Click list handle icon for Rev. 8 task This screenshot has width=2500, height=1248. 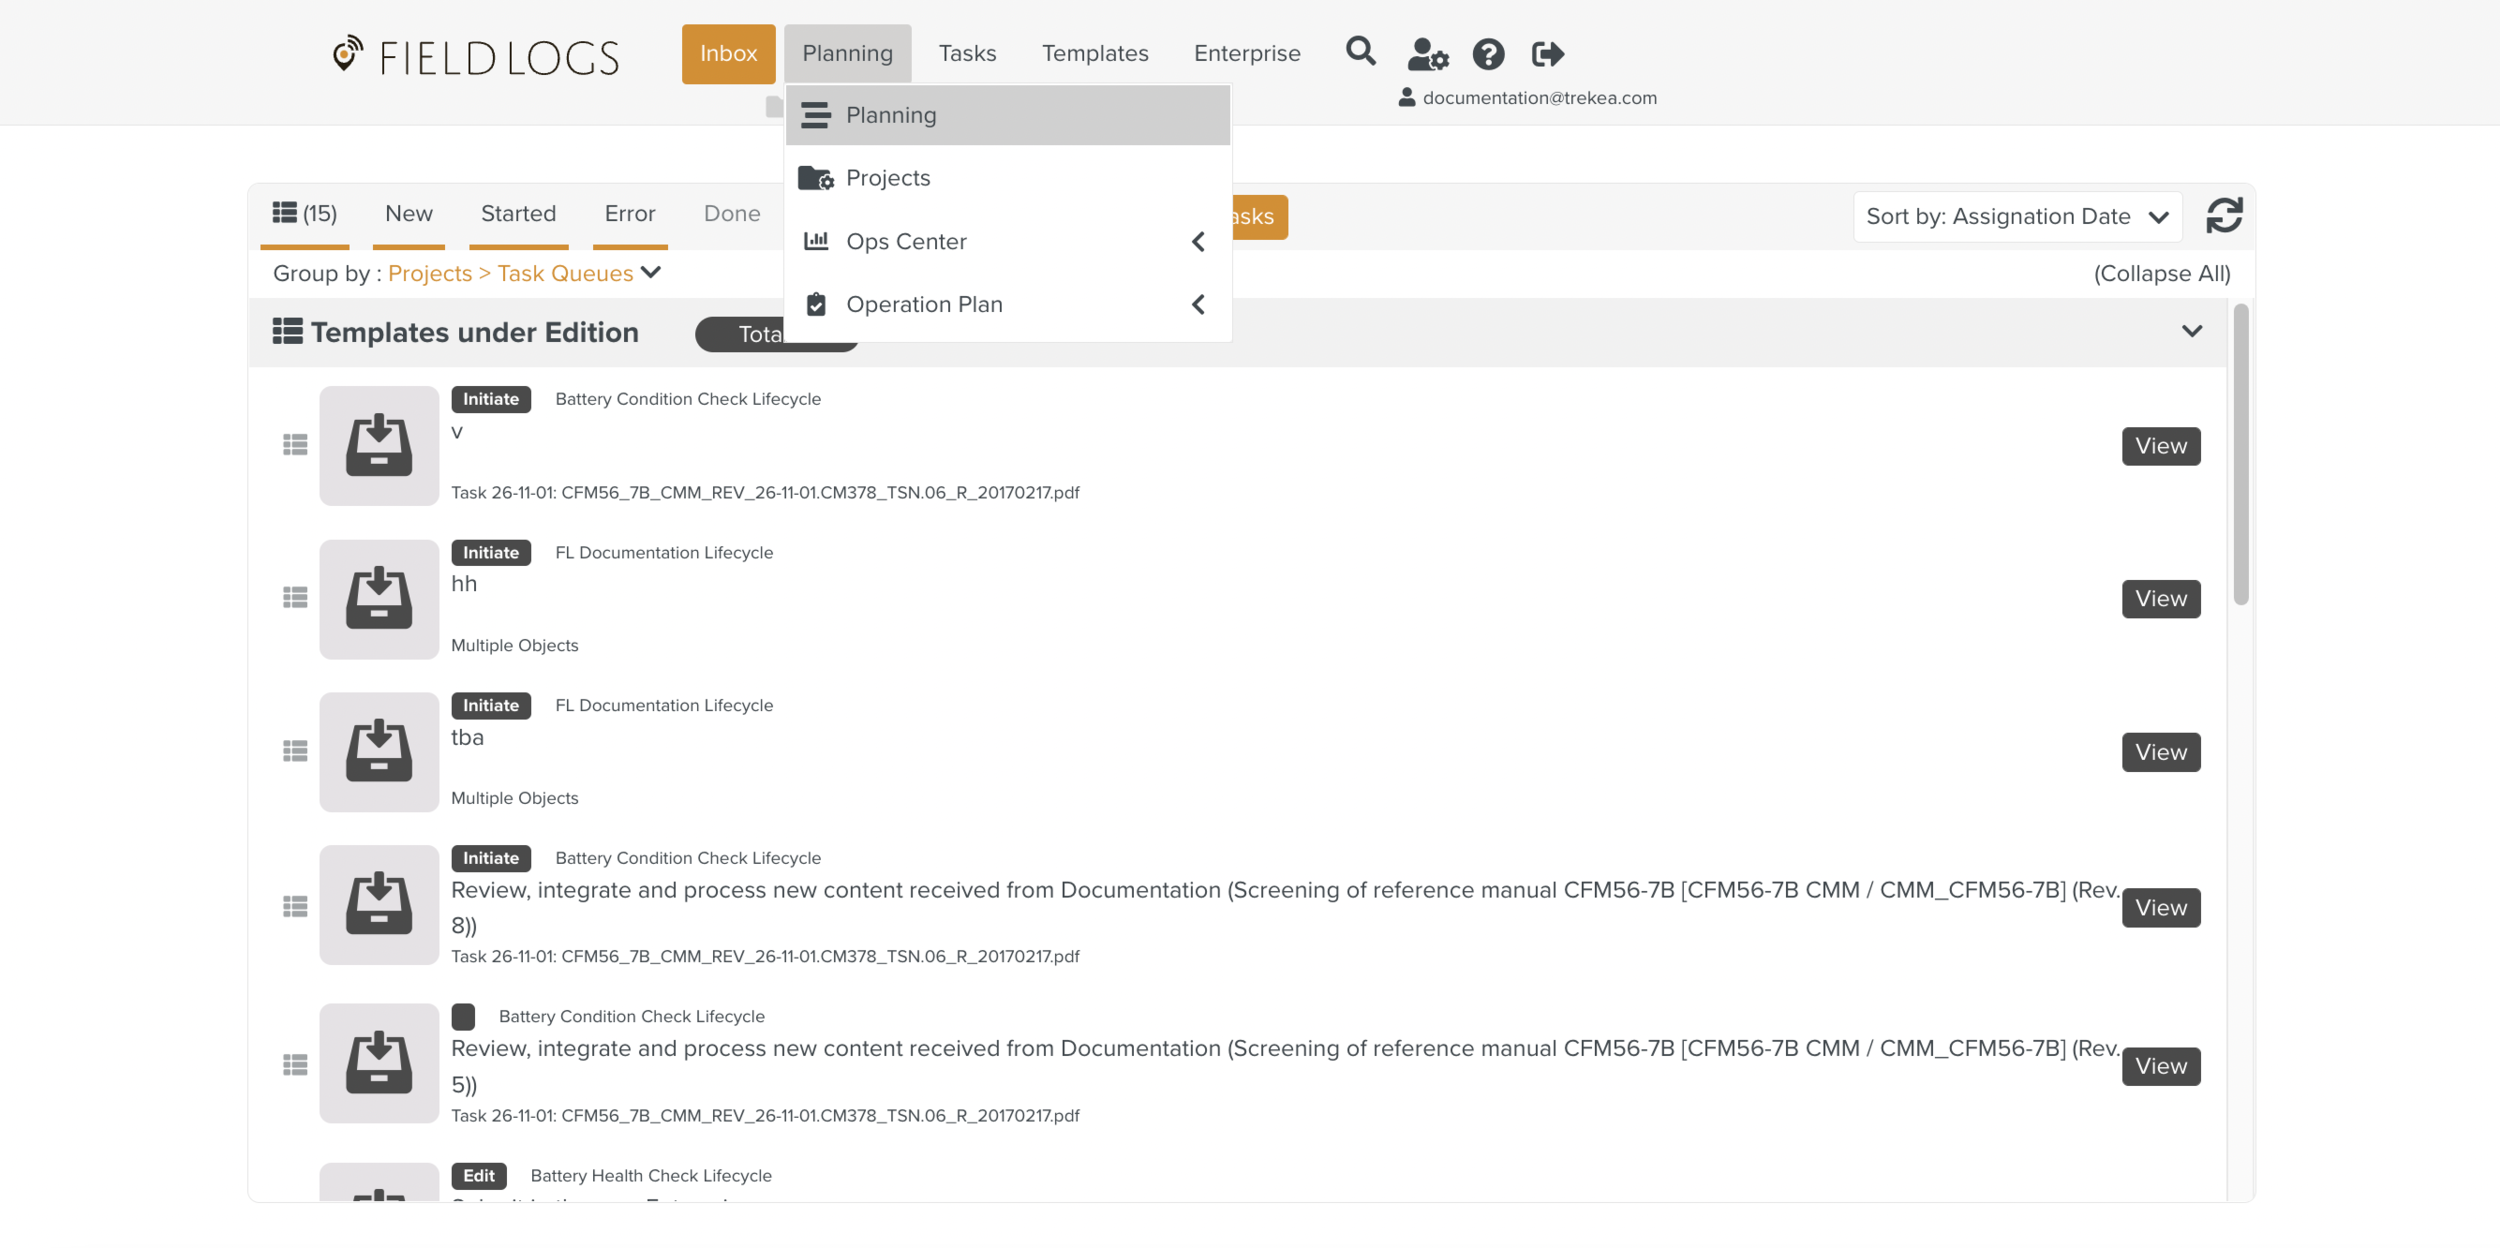295,906
